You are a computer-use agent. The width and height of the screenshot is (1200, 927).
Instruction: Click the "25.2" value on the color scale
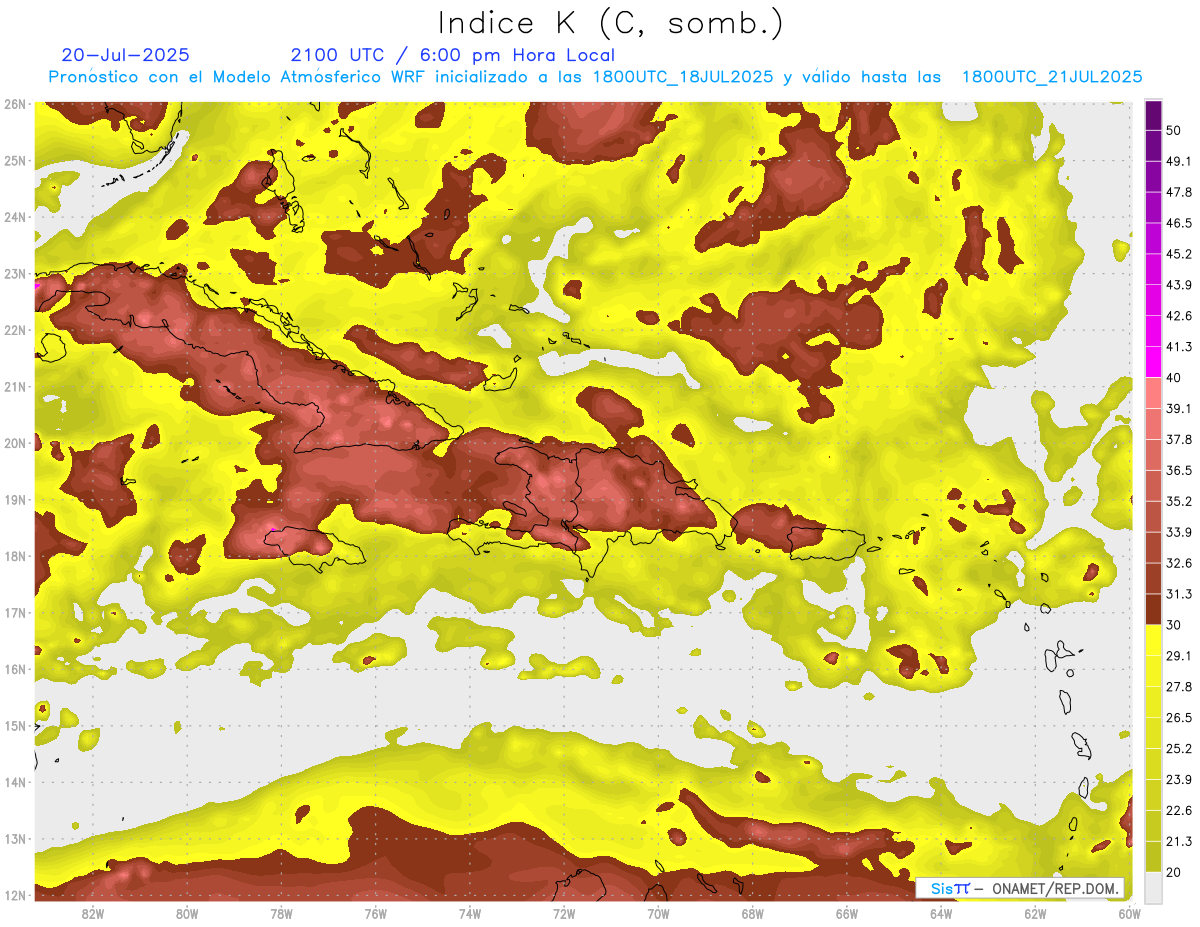(x=1178, y=749)
